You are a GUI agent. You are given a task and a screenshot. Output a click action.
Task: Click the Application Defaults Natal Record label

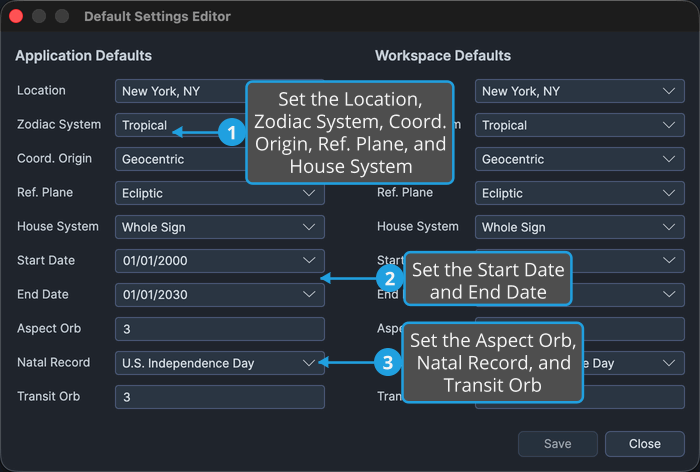54,362
